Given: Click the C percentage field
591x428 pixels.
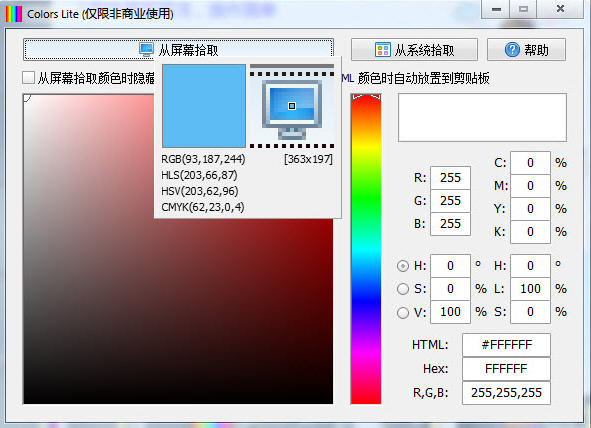Looking at the screenshot, I should coord(530,163).
